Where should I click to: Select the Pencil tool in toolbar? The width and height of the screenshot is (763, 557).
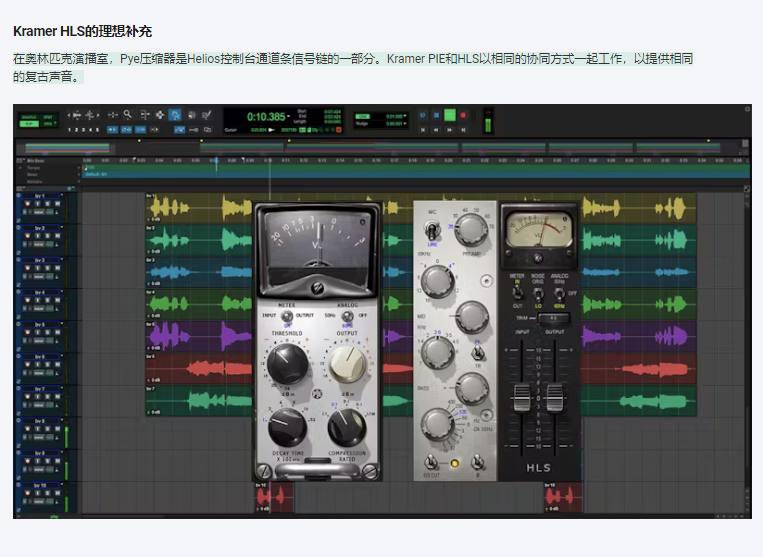point(207,115)
